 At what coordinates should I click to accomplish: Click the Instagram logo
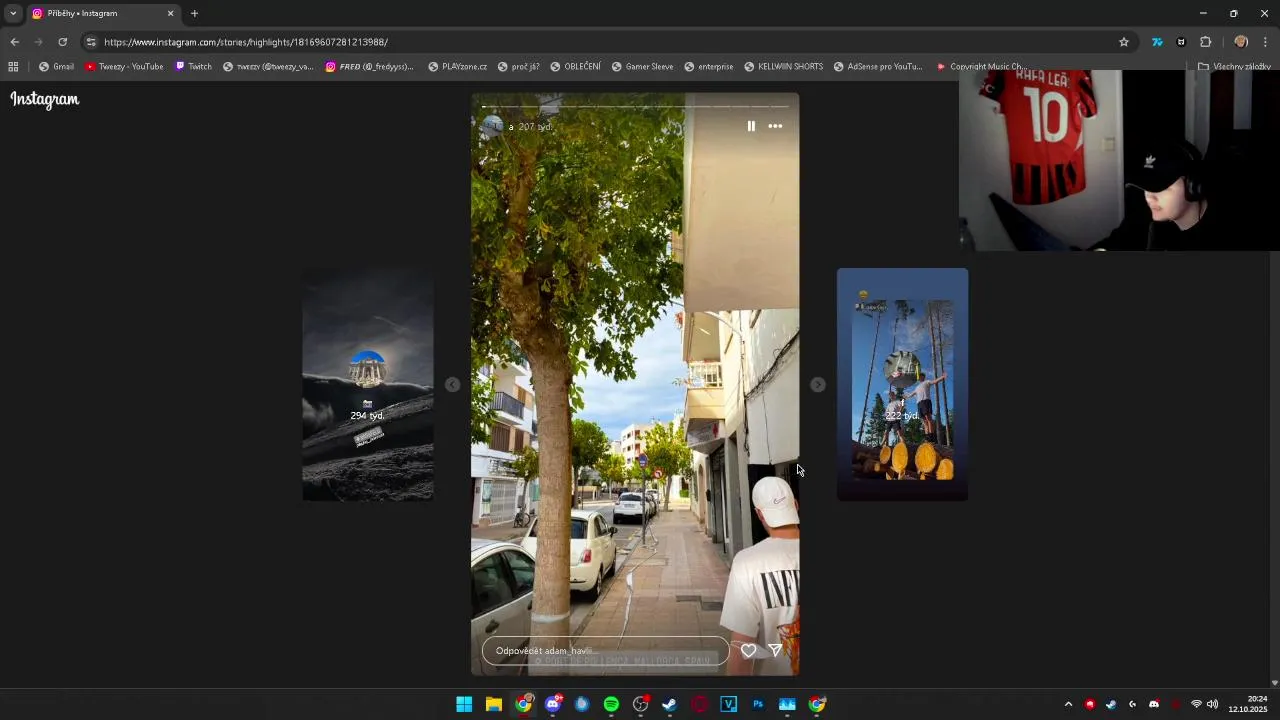click(45, 99)
